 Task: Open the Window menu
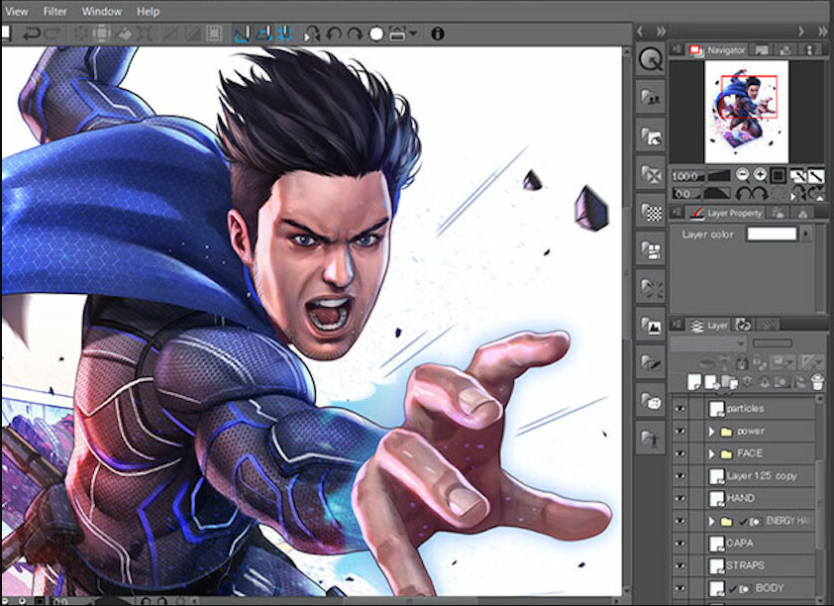point(101,11)
